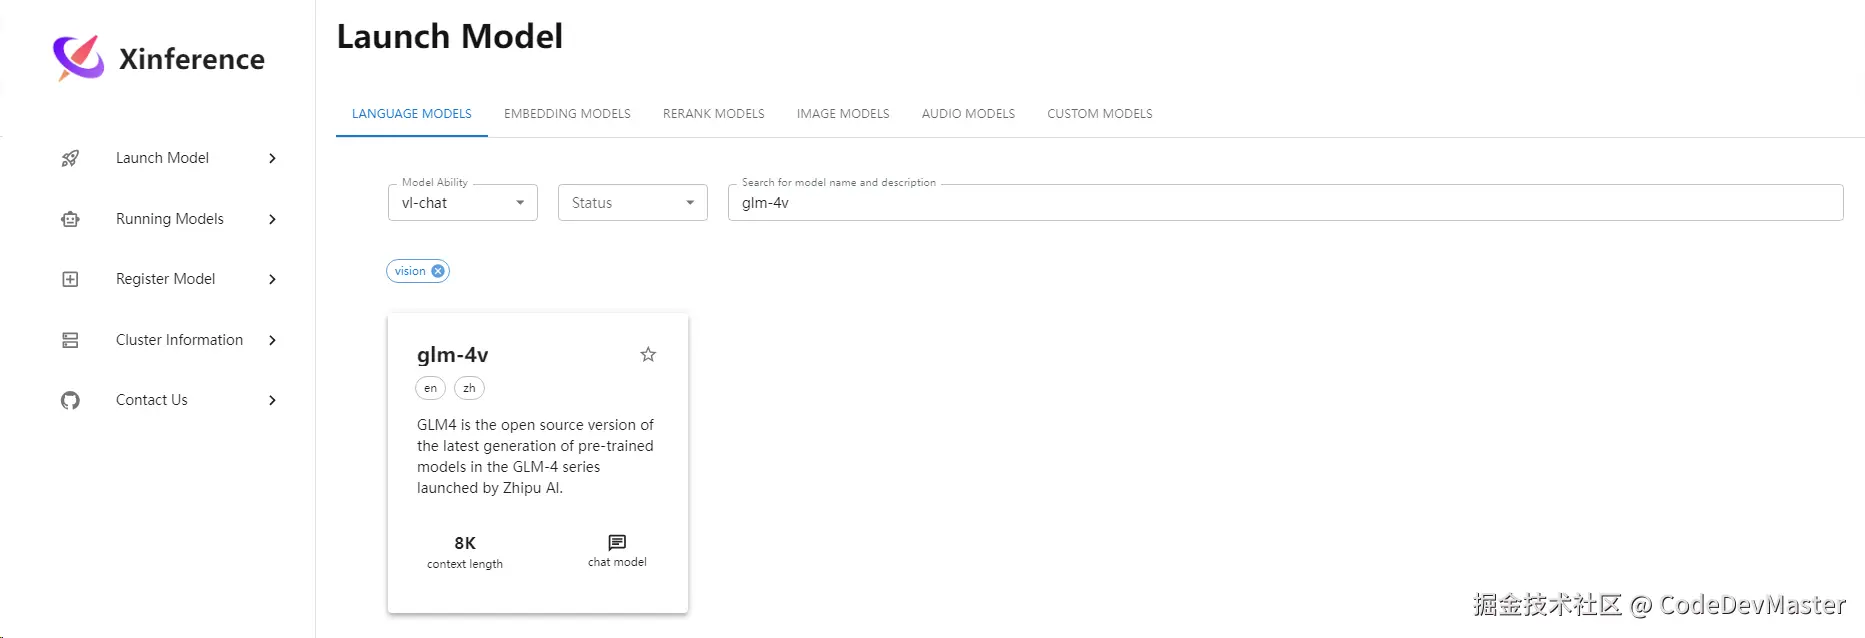This screenshot has height=638, width=1865.
Task: Toggle the en language tag
Action: 430,388
